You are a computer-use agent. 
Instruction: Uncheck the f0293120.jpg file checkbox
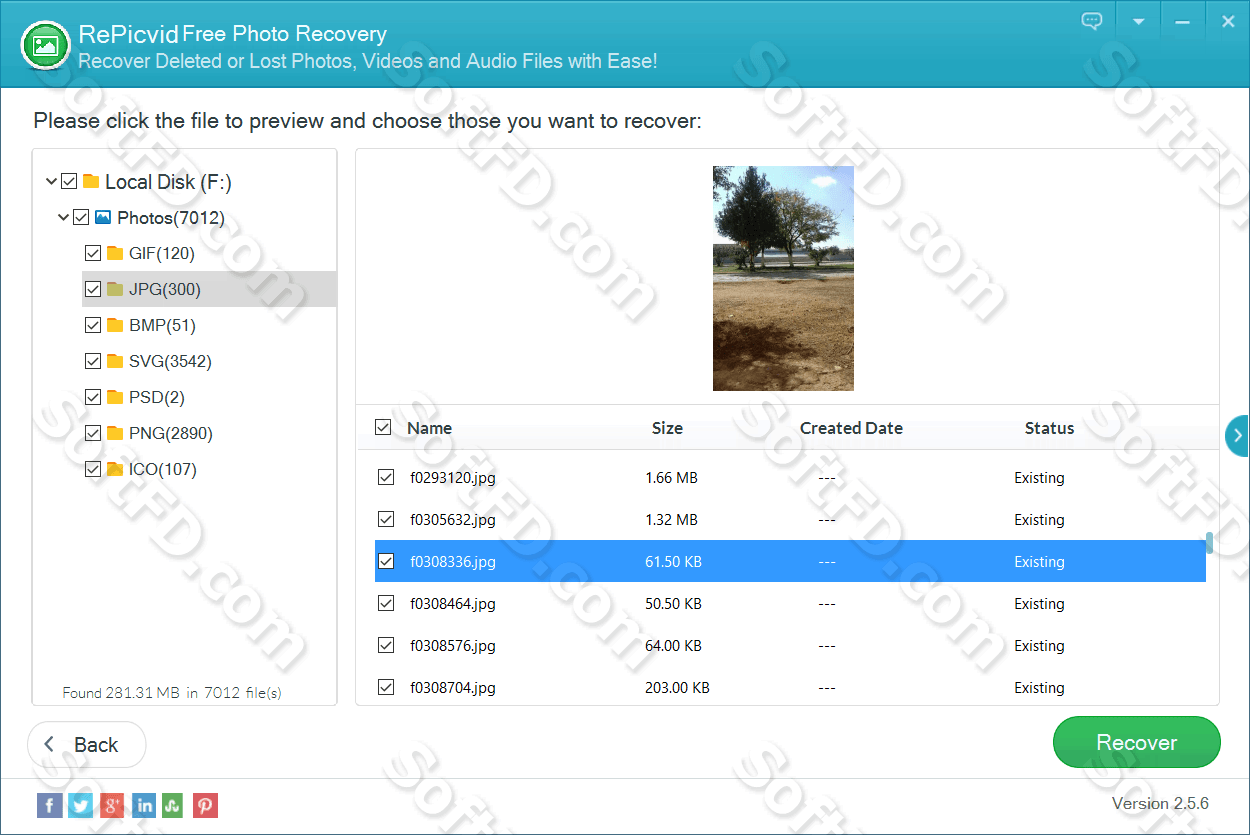(386, 477)
